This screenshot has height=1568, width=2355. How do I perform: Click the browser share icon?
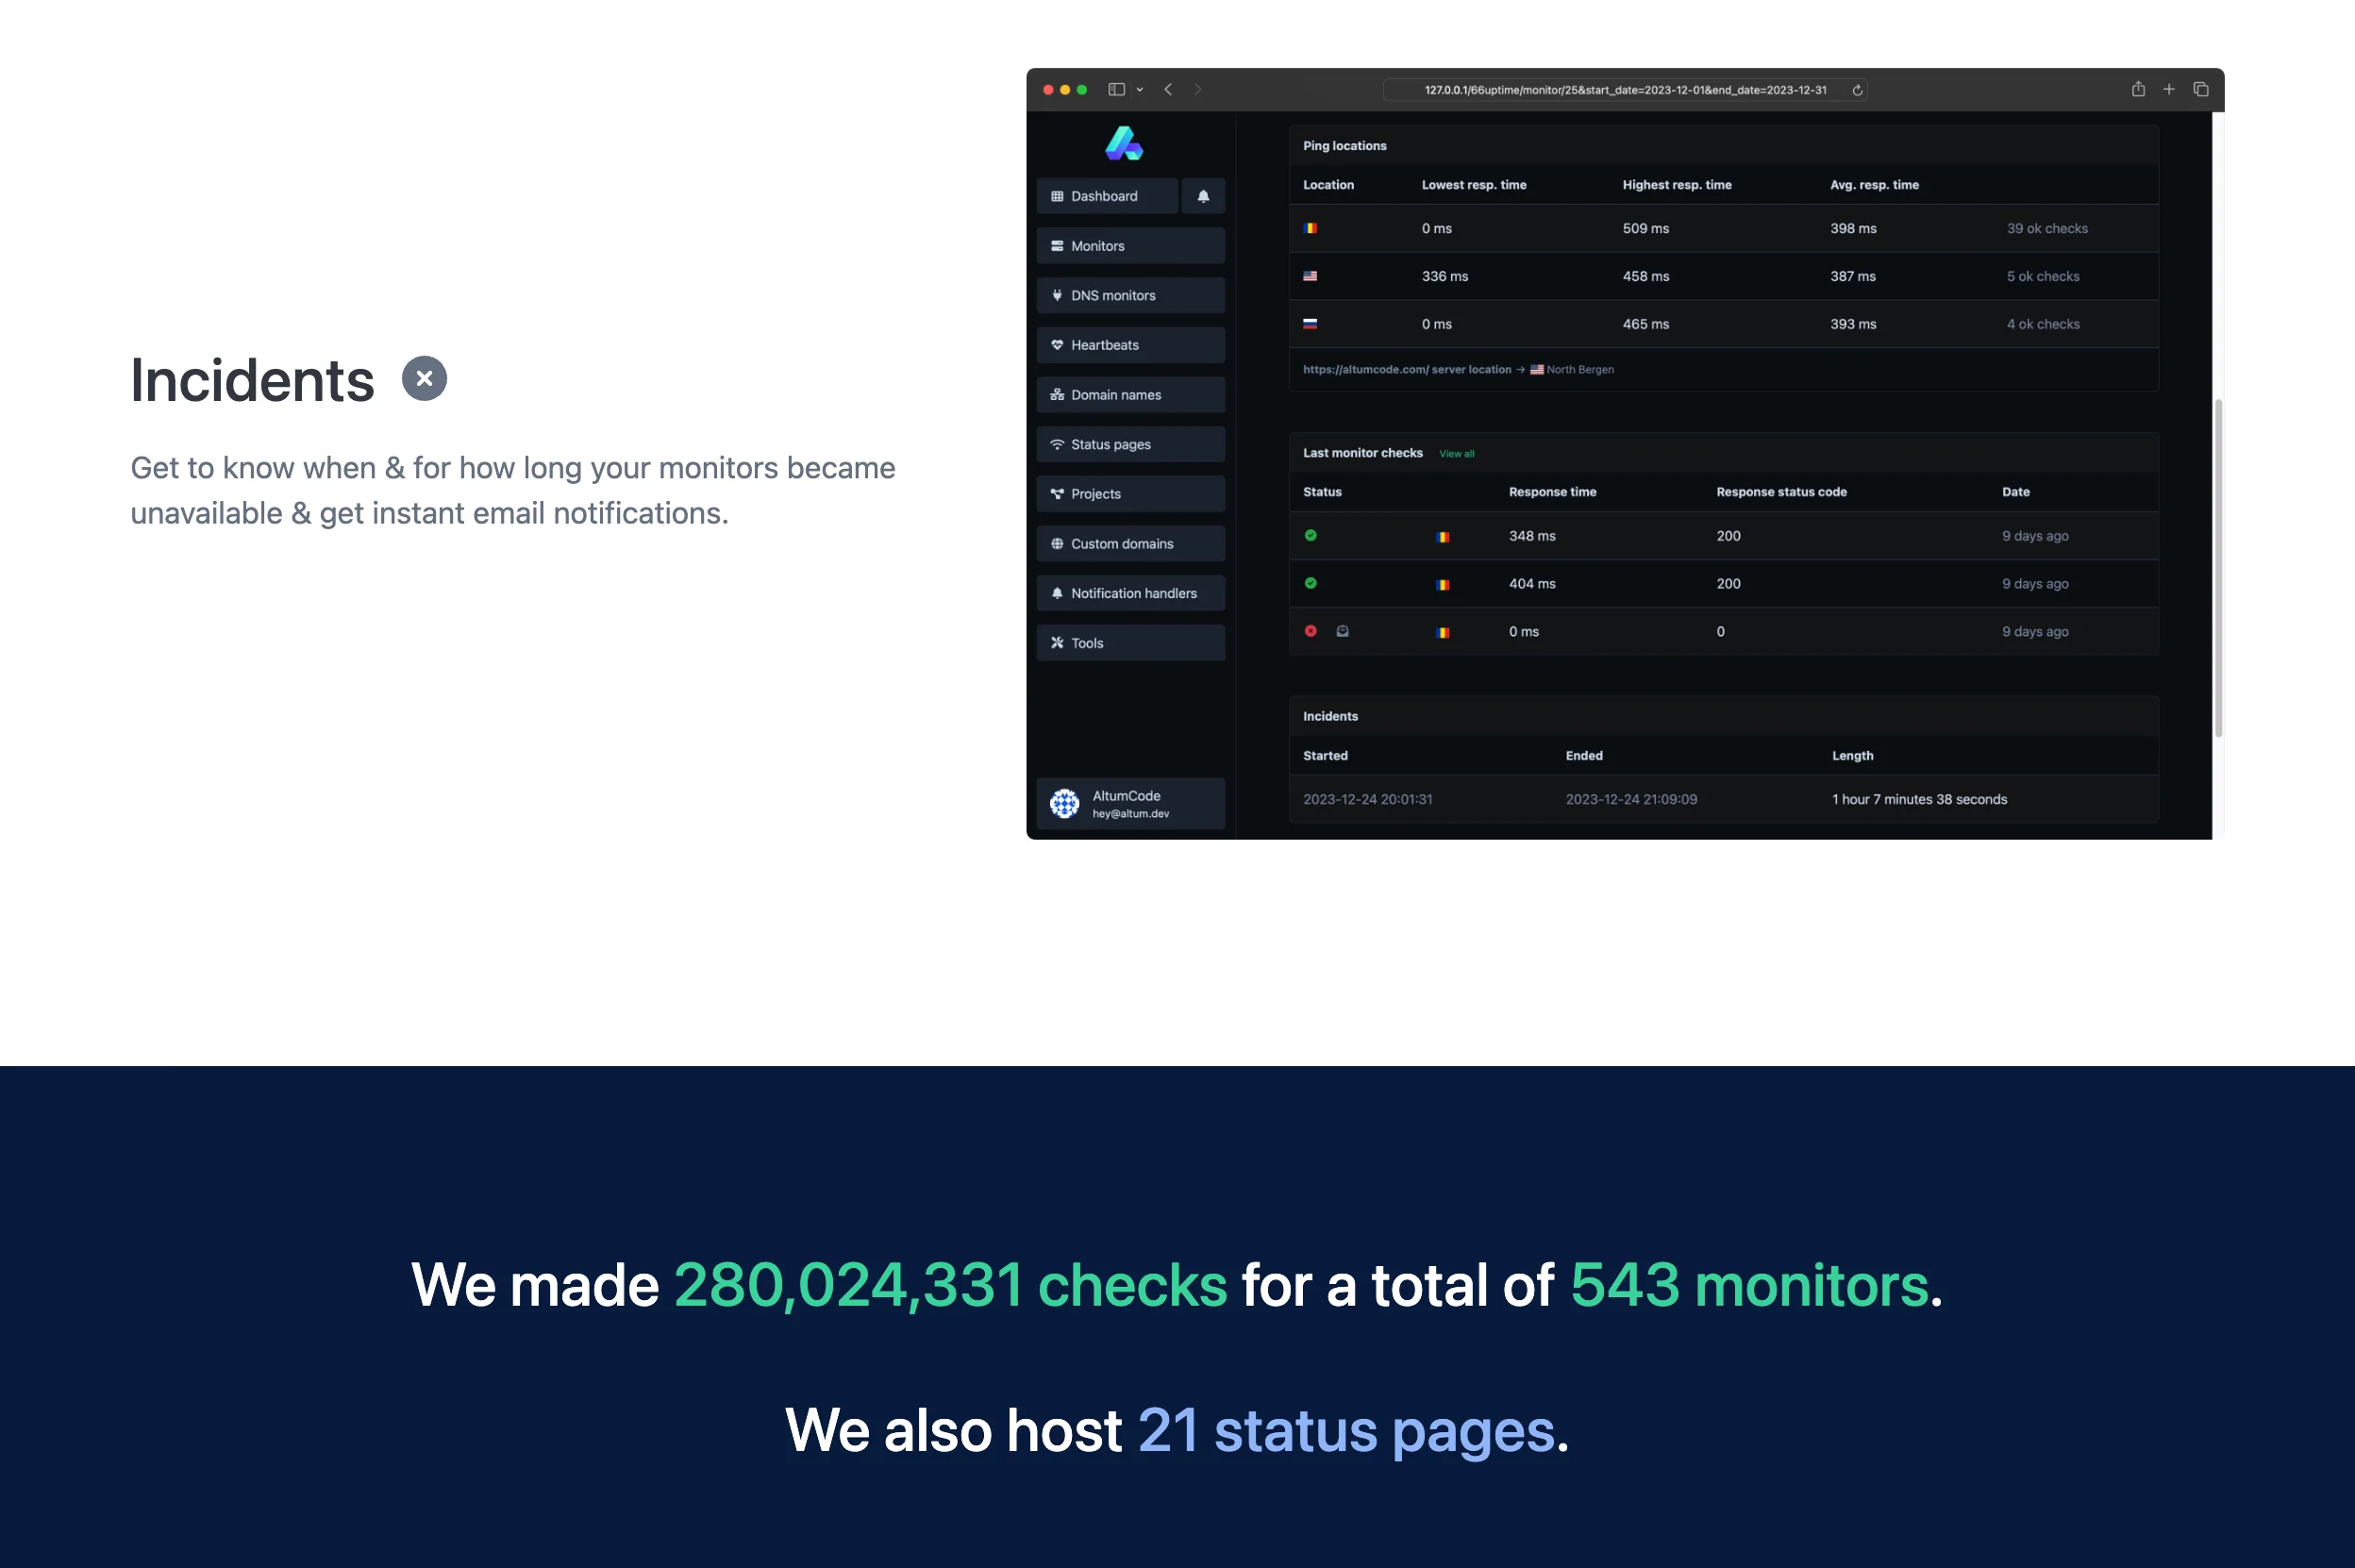(x=2137, y=90)
